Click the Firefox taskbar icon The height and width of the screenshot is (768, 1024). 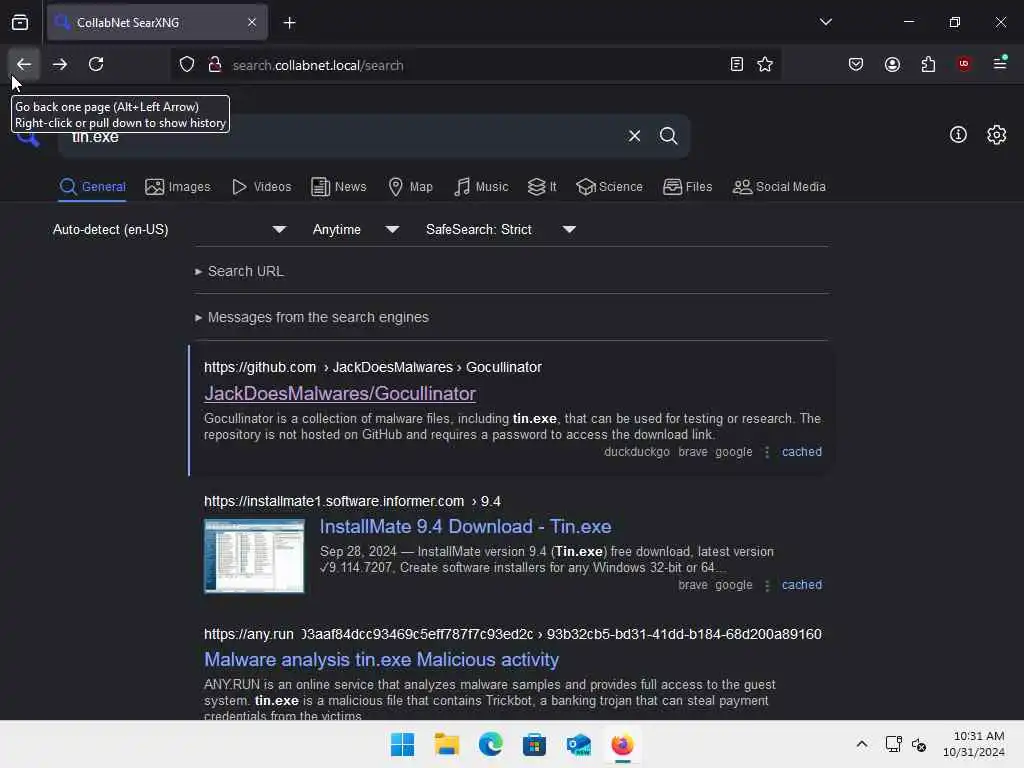pyautogui.click(x=622, y=744)
